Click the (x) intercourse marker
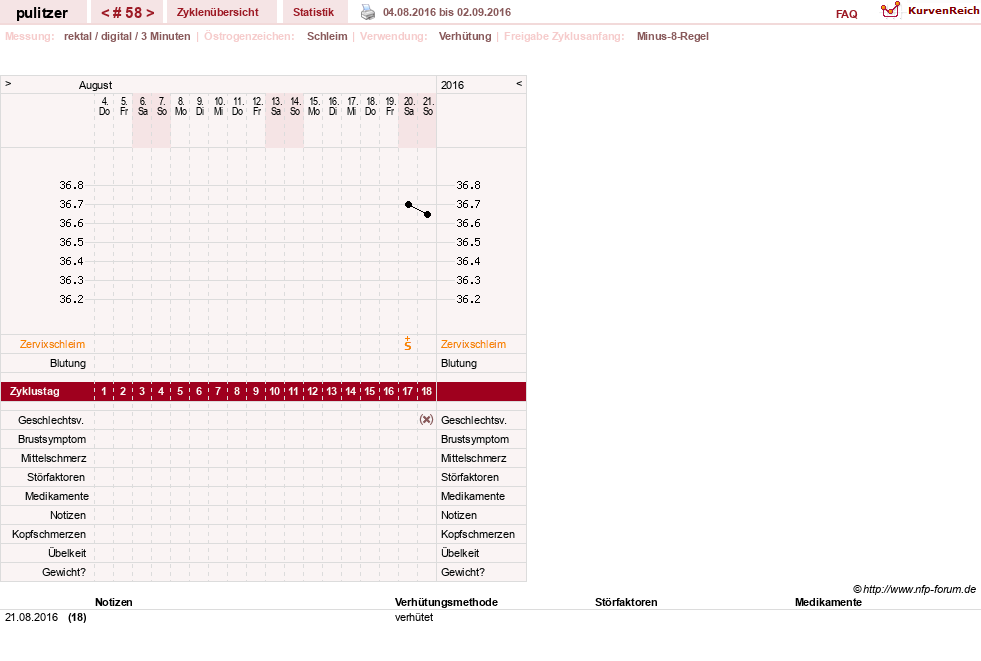The height and width of the screenshot is (661, 981). tap(426, 420)
